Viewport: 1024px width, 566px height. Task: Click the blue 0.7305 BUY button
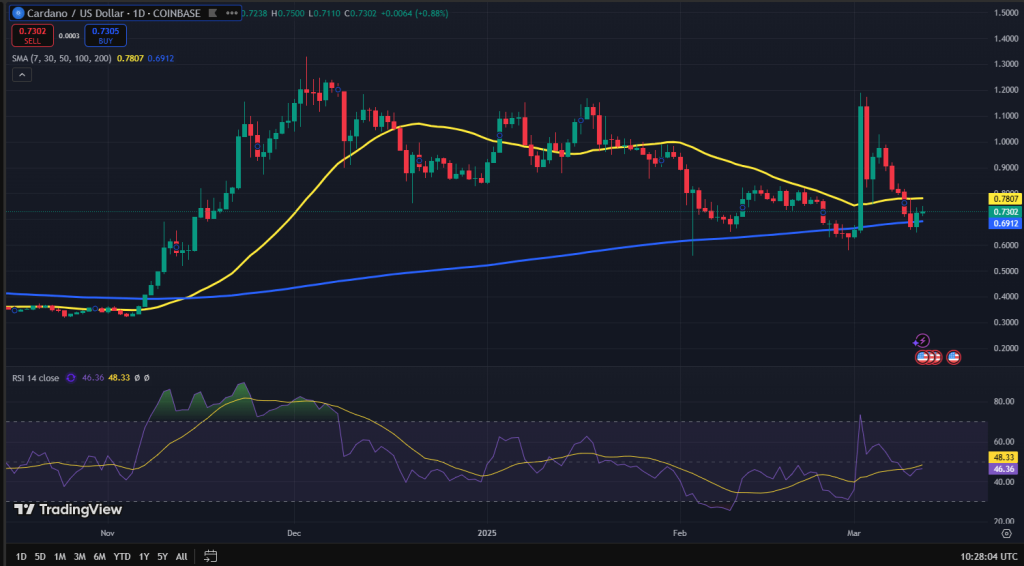[x=105, y=35]
